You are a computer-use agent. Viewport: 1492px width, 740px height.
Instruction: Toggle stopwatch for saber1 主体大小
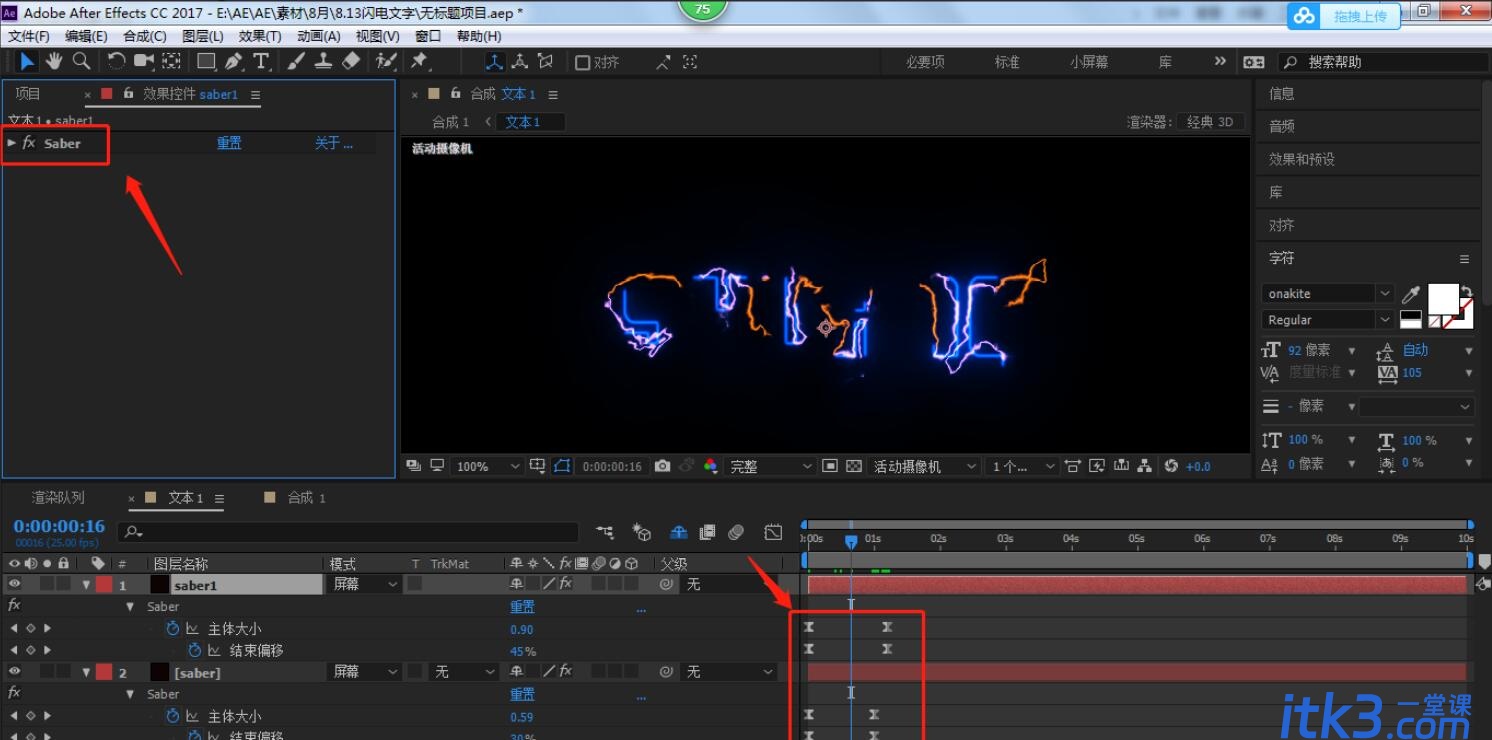tap(172, 629)
